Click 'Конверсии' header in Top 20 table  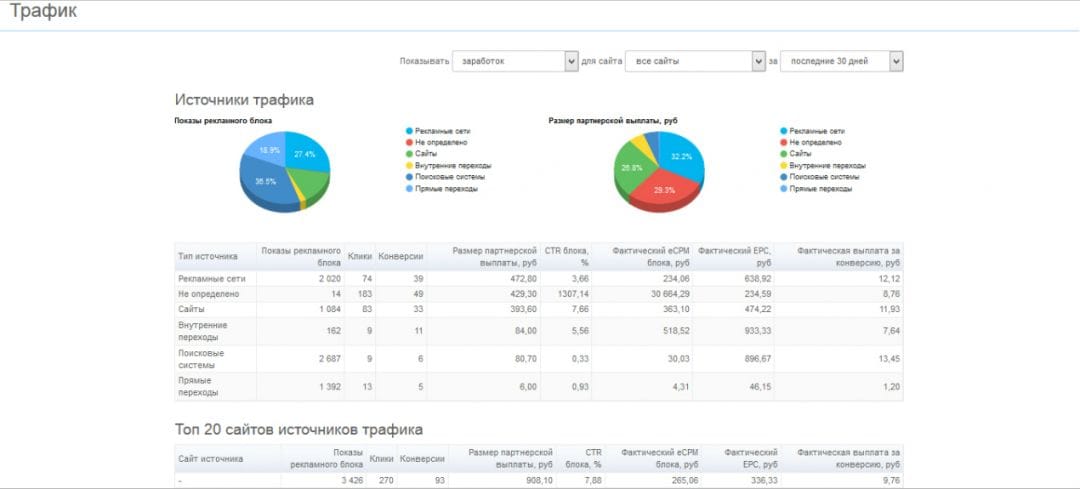tap(422, 459)
